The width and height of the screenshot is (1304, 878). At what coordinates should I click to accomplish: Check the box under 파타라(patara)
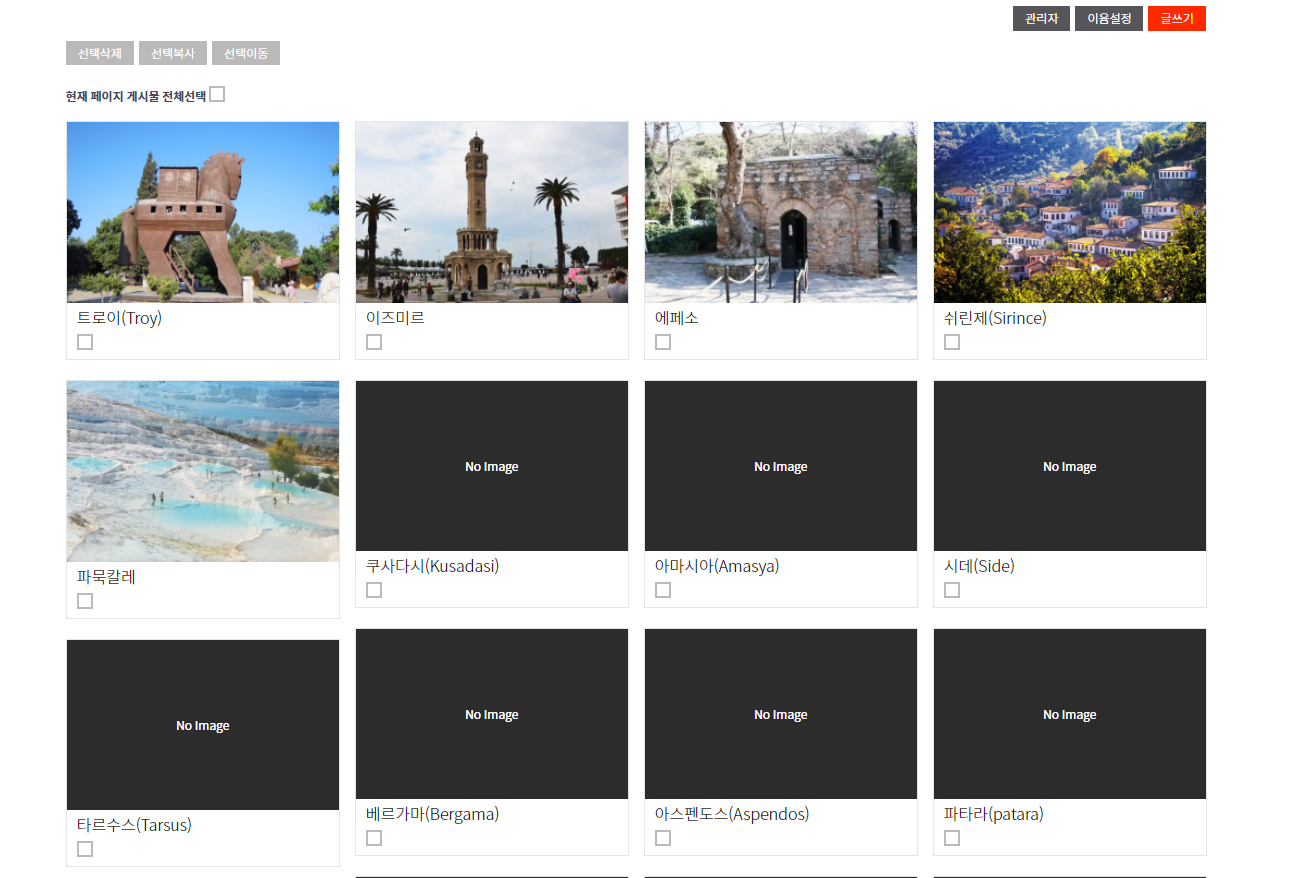952,838
